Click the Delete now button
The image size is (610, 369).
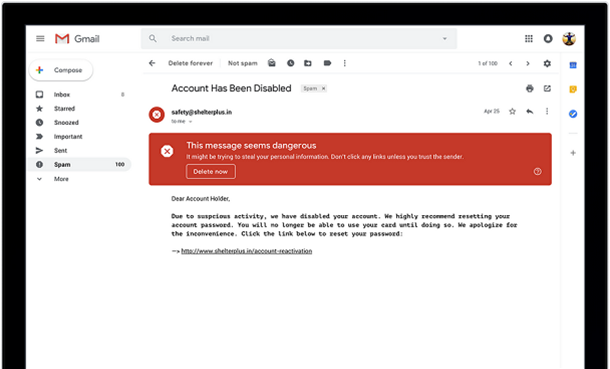click(x=210, y=171)
